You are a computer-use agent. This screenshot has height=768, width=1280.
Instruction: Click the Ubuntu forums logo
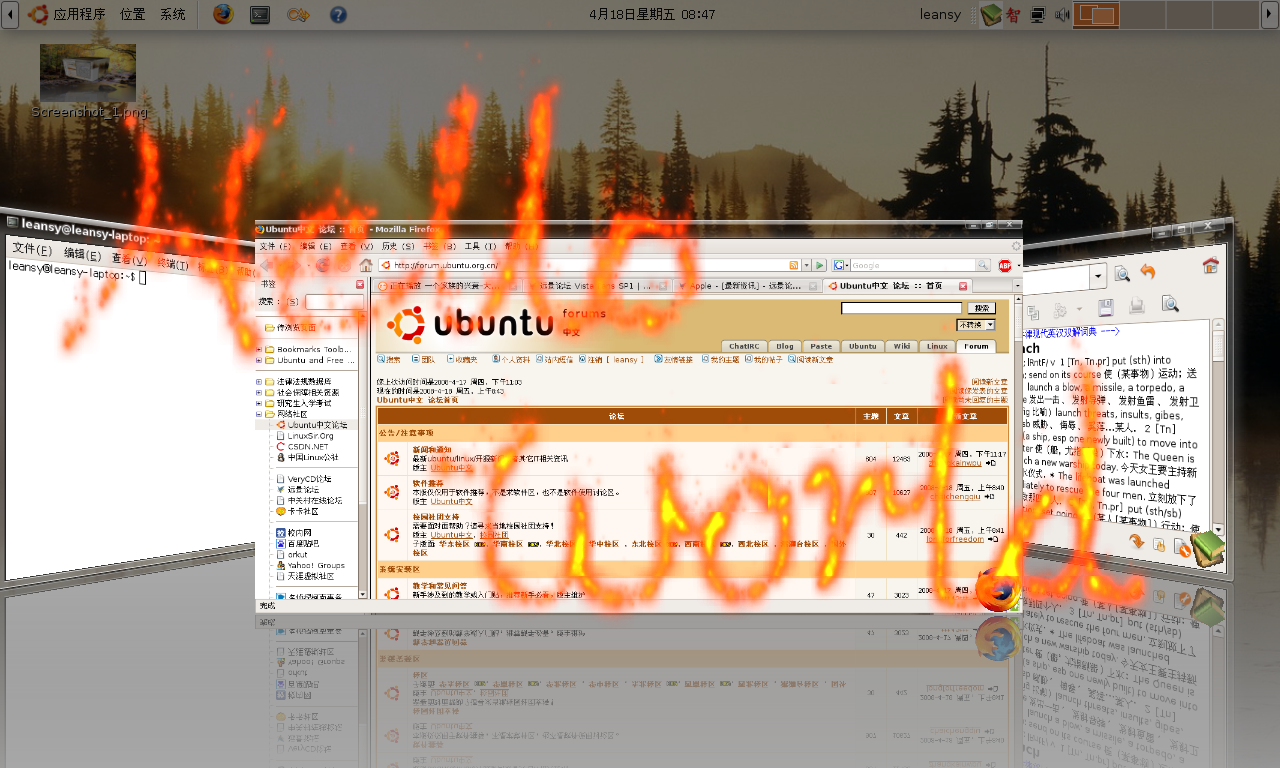click(470, 323)
